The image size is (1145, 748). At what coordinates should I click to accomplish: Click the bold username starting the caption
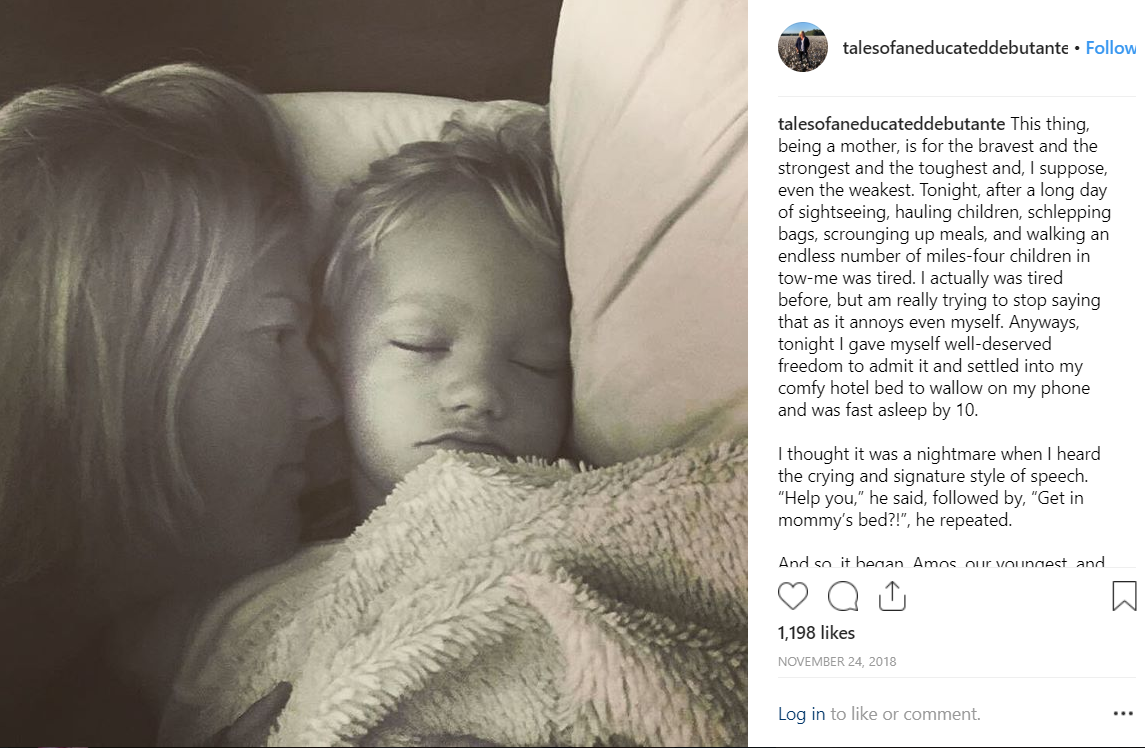click(x=892, y=124)
